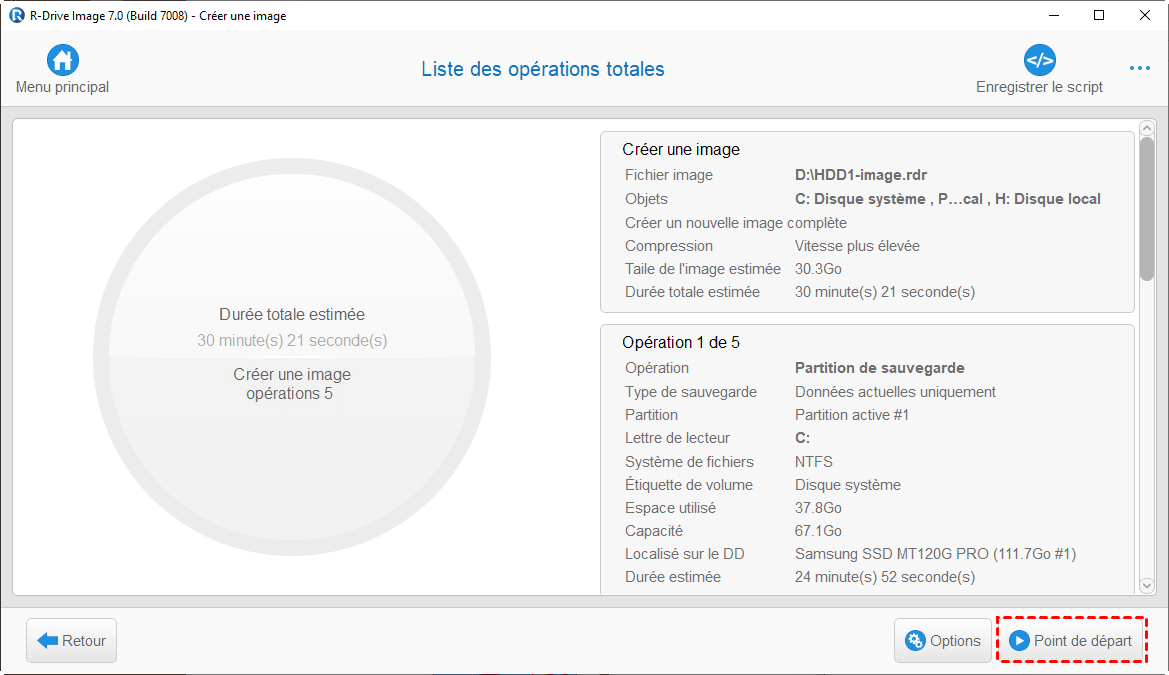1169x675 pixels.
Task: Click the Disque système volume label value
Action: 847,485
